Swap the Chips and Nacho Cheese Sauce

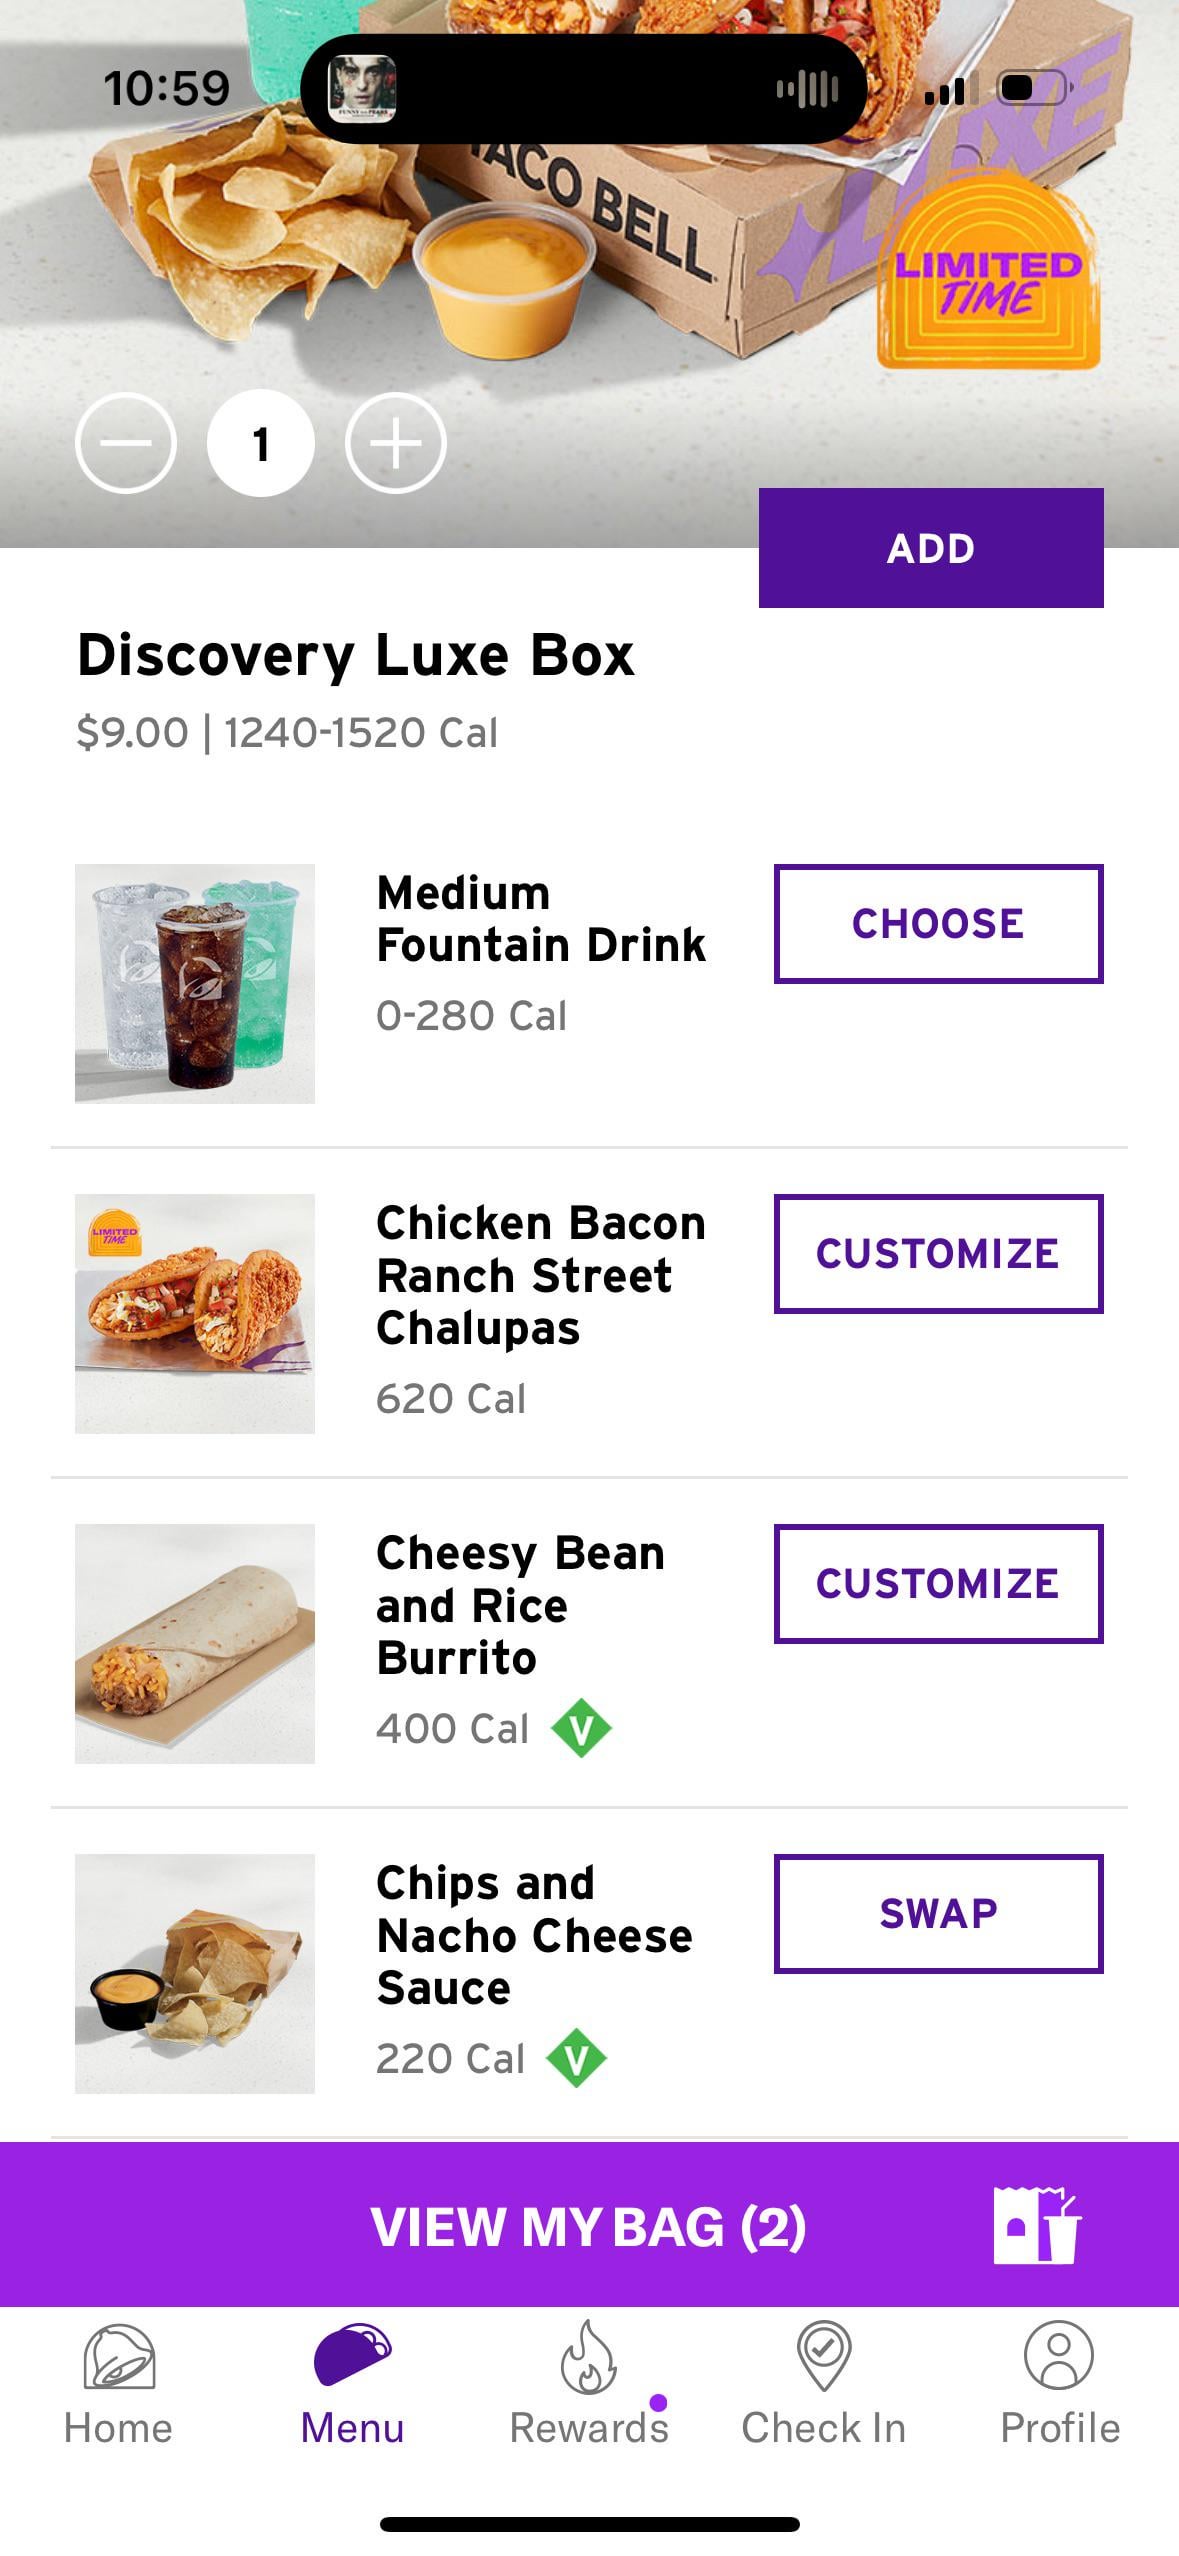point(937,1913)
